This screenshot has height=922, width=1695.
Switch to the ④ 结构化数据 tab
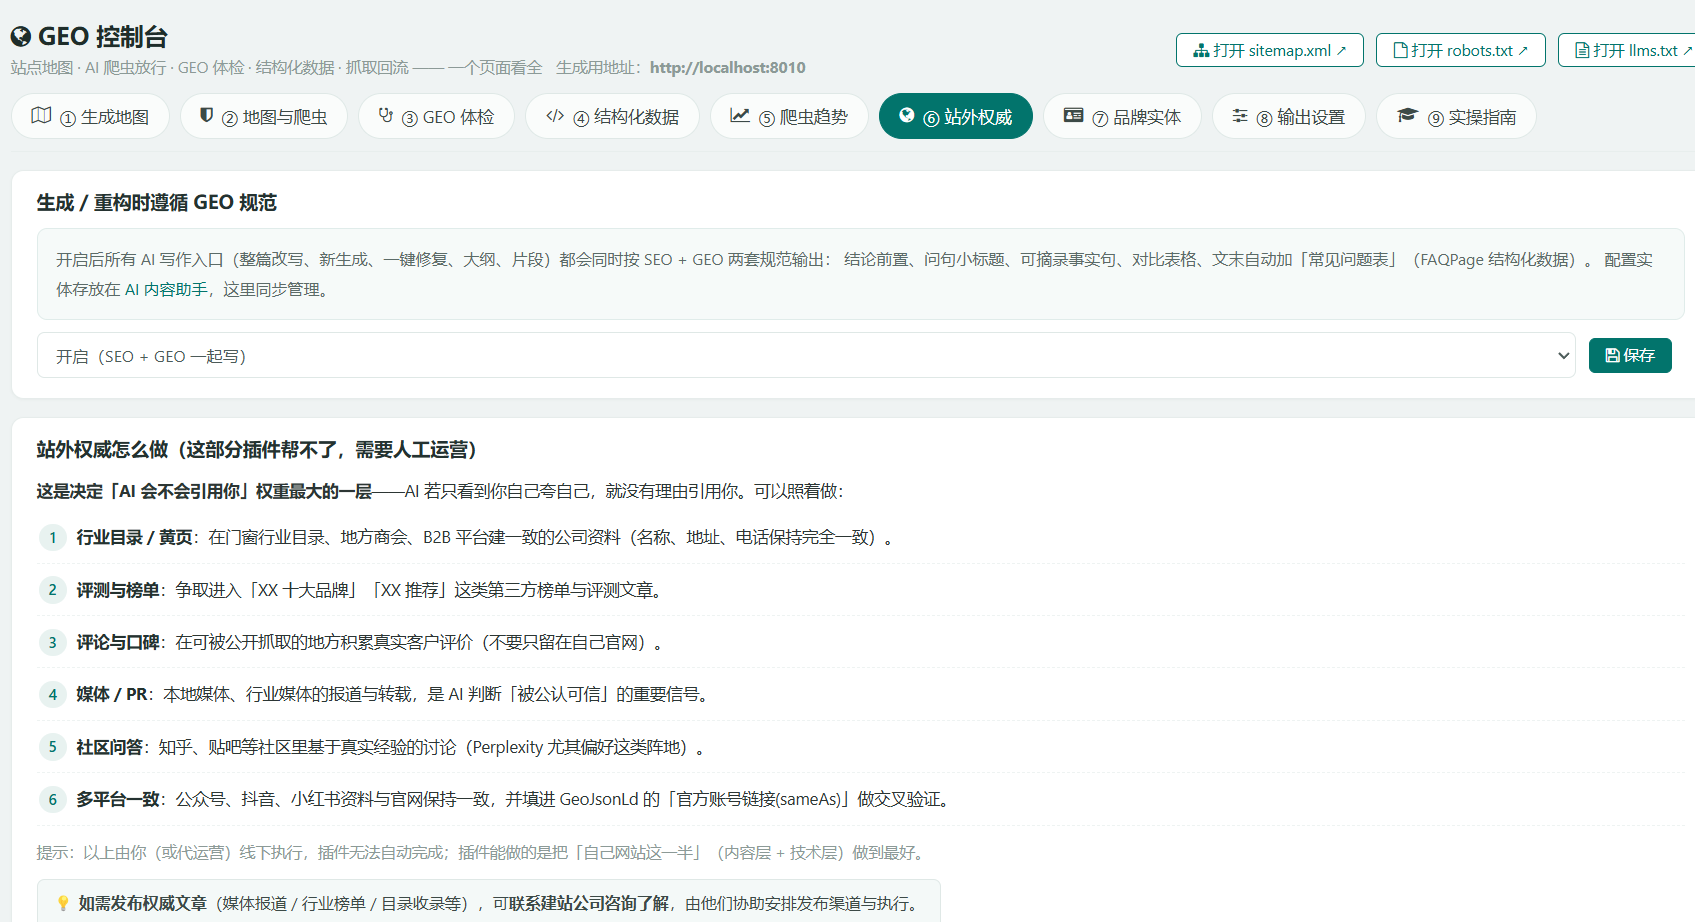pos(612,116)
